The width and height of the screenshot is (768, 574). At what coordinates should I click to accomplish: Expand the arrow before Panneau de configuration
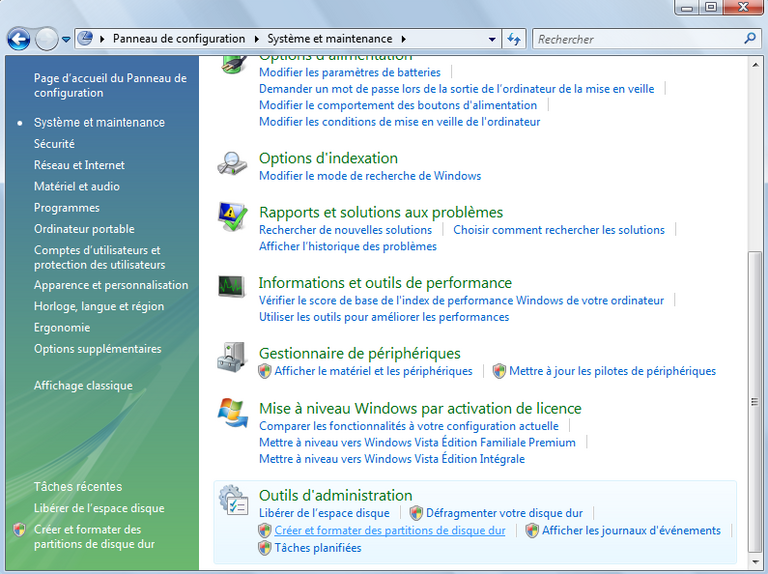102,39
